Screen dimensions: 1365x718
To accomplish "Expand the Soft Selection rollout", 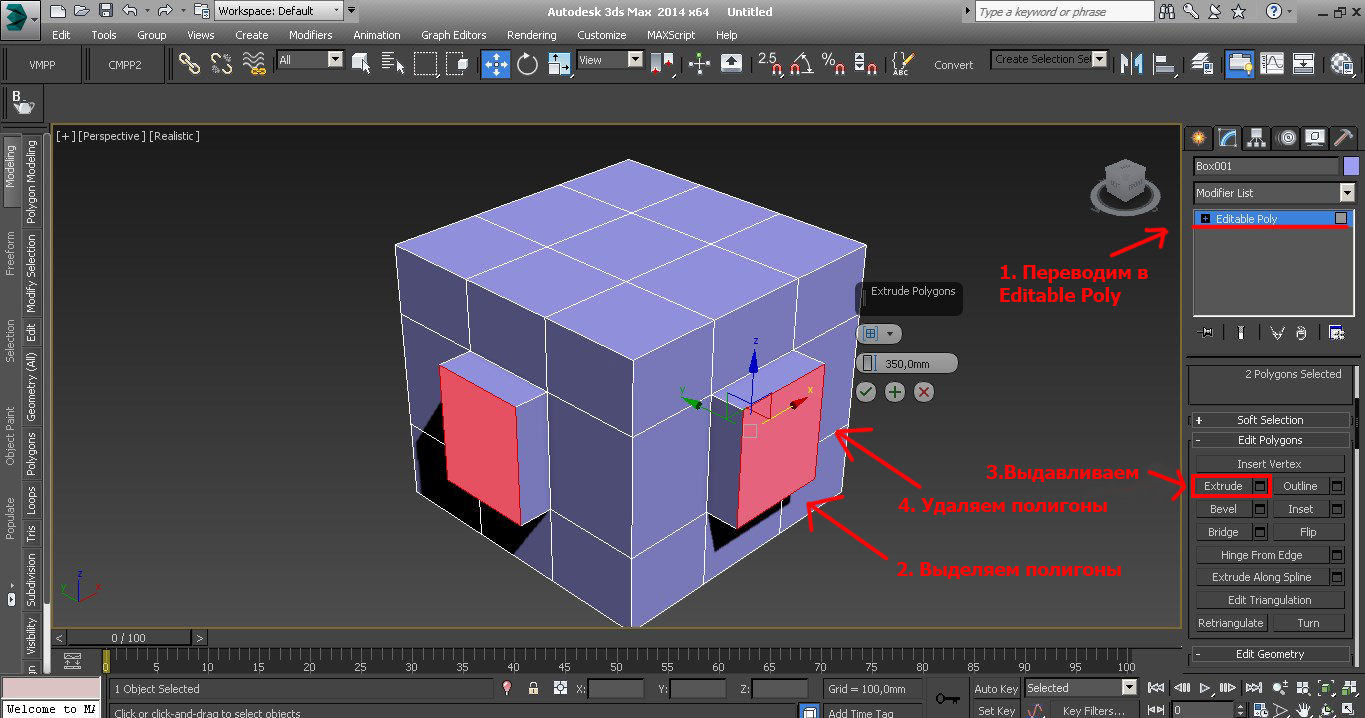I will (x=1270, y=420).
